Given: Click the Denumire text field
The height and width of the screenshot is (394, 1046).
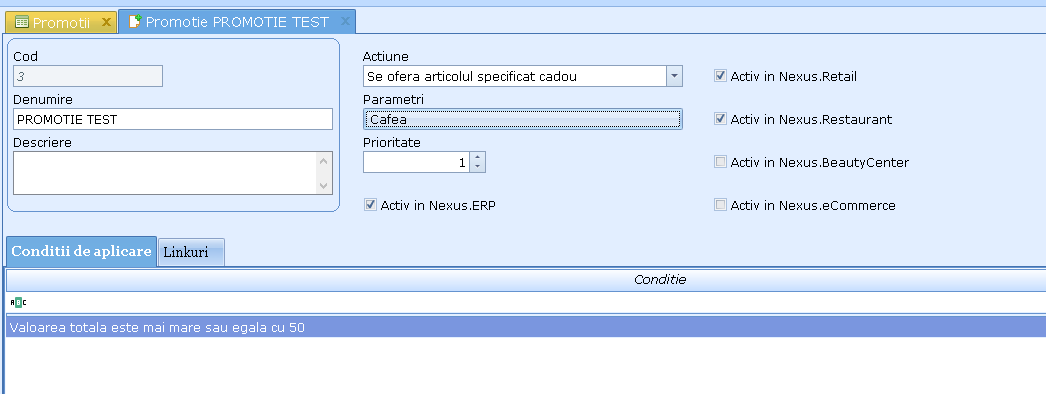Looking at the screenshot, I should click(x=173, y=119).
